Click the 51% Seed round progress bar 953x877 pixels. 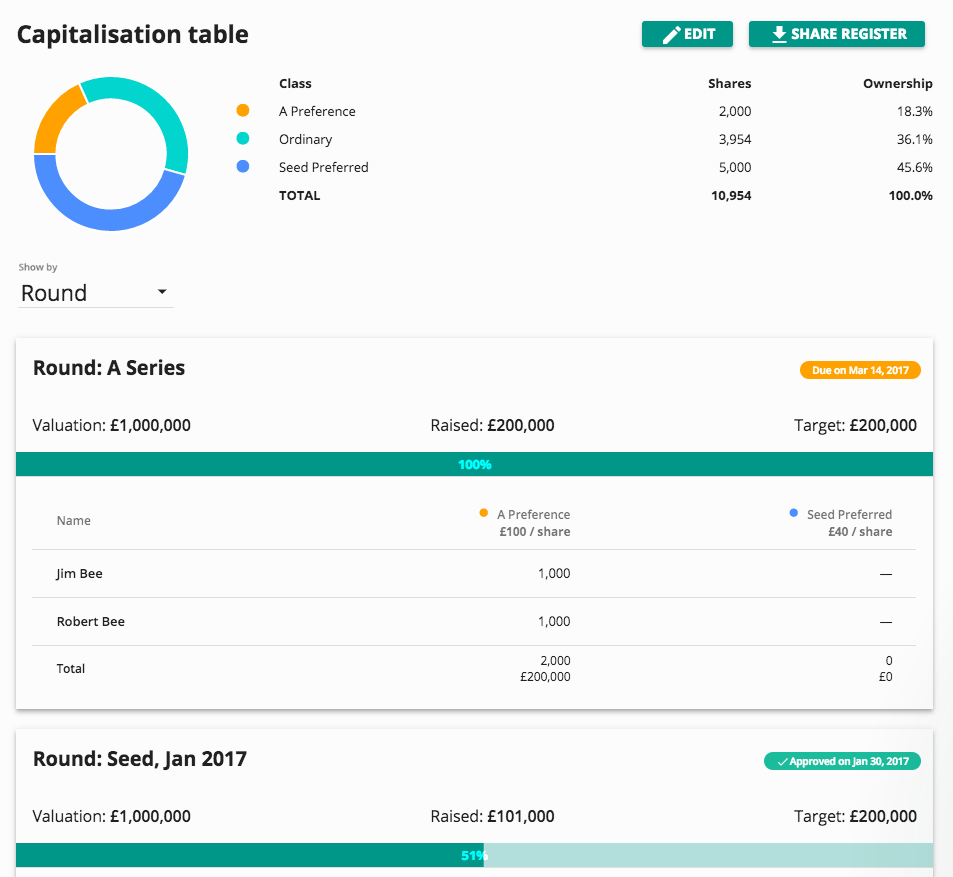coord(474,855)
